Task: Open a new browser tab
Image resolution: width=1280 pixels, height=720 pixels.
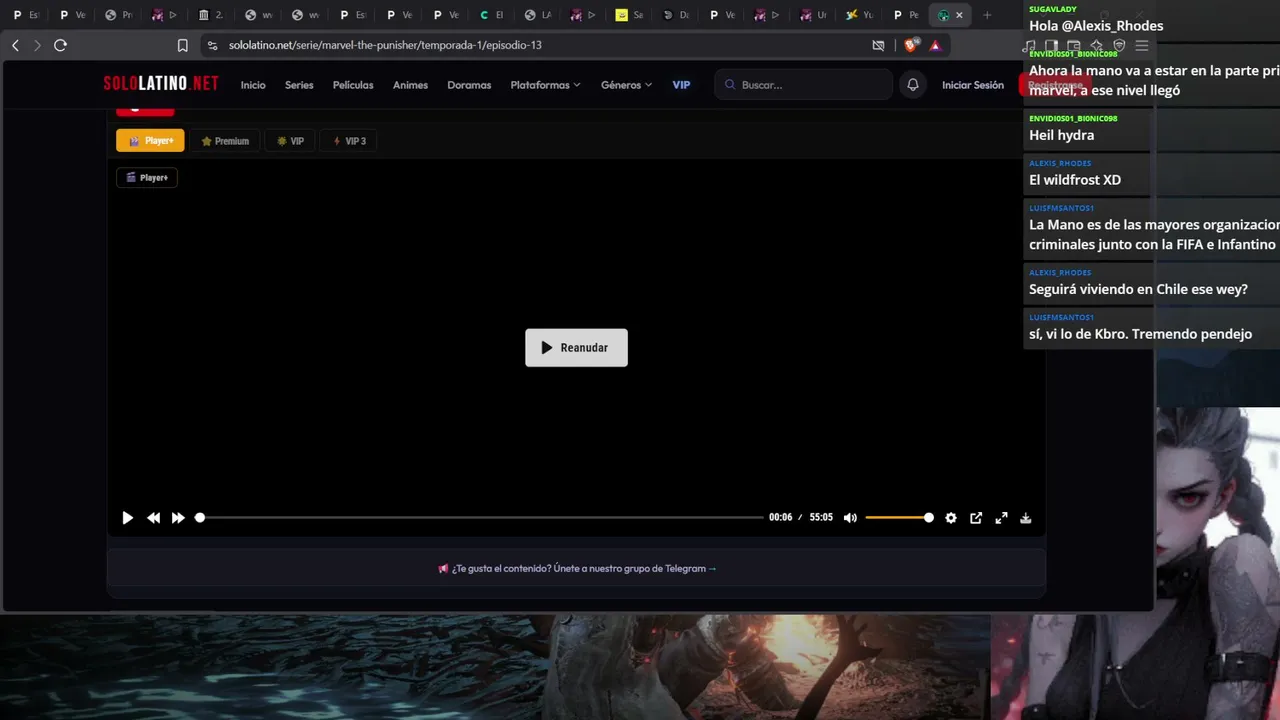Action: click(x=987, y=15)
